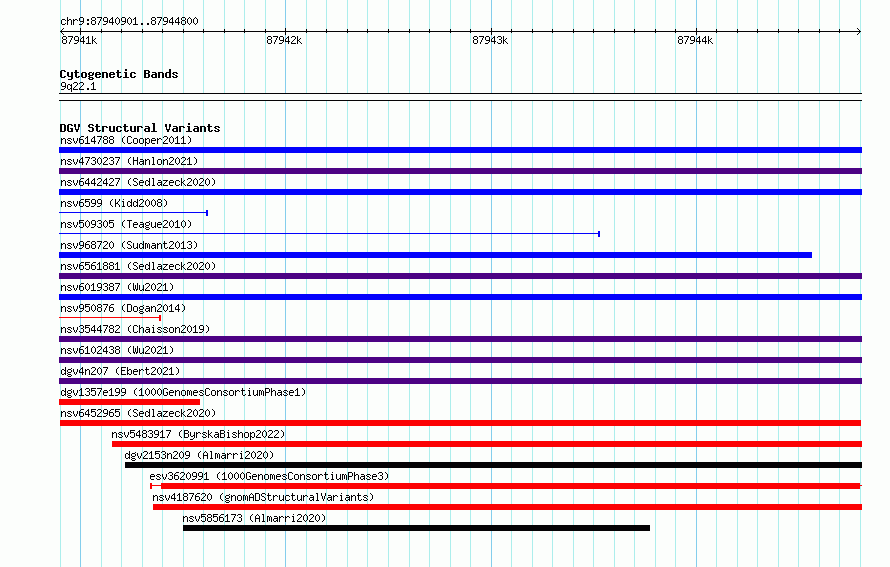Open nsv950876 (Dogan2014) label
The height and width of the screenshot is (567, 890).
pyautogui.click(x=123, y=308)
